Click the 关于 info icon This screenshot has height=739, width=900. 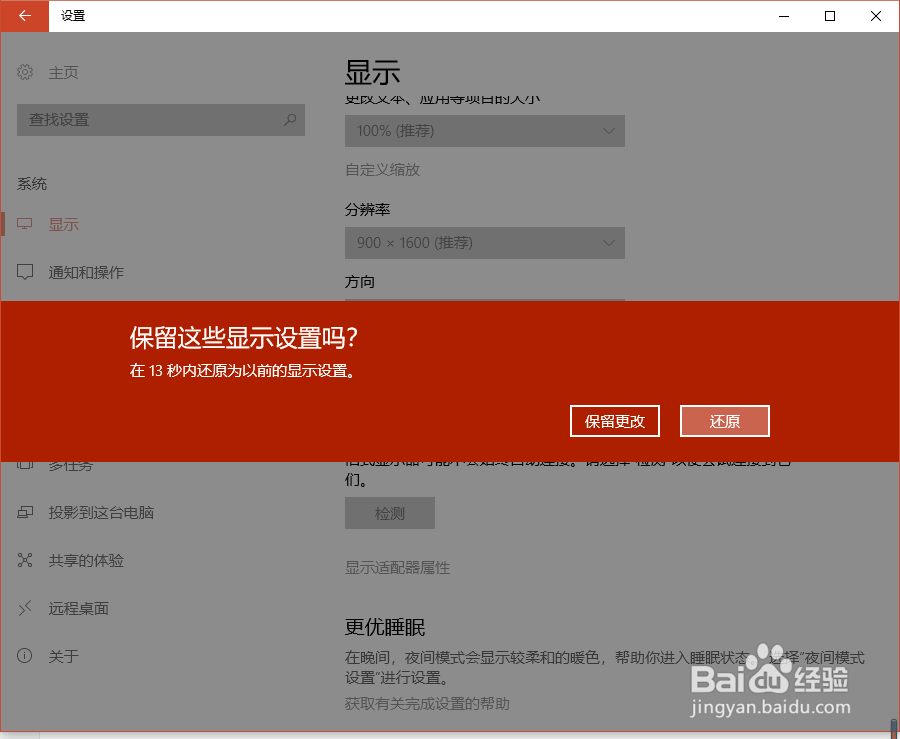click(x=24, y=656)
